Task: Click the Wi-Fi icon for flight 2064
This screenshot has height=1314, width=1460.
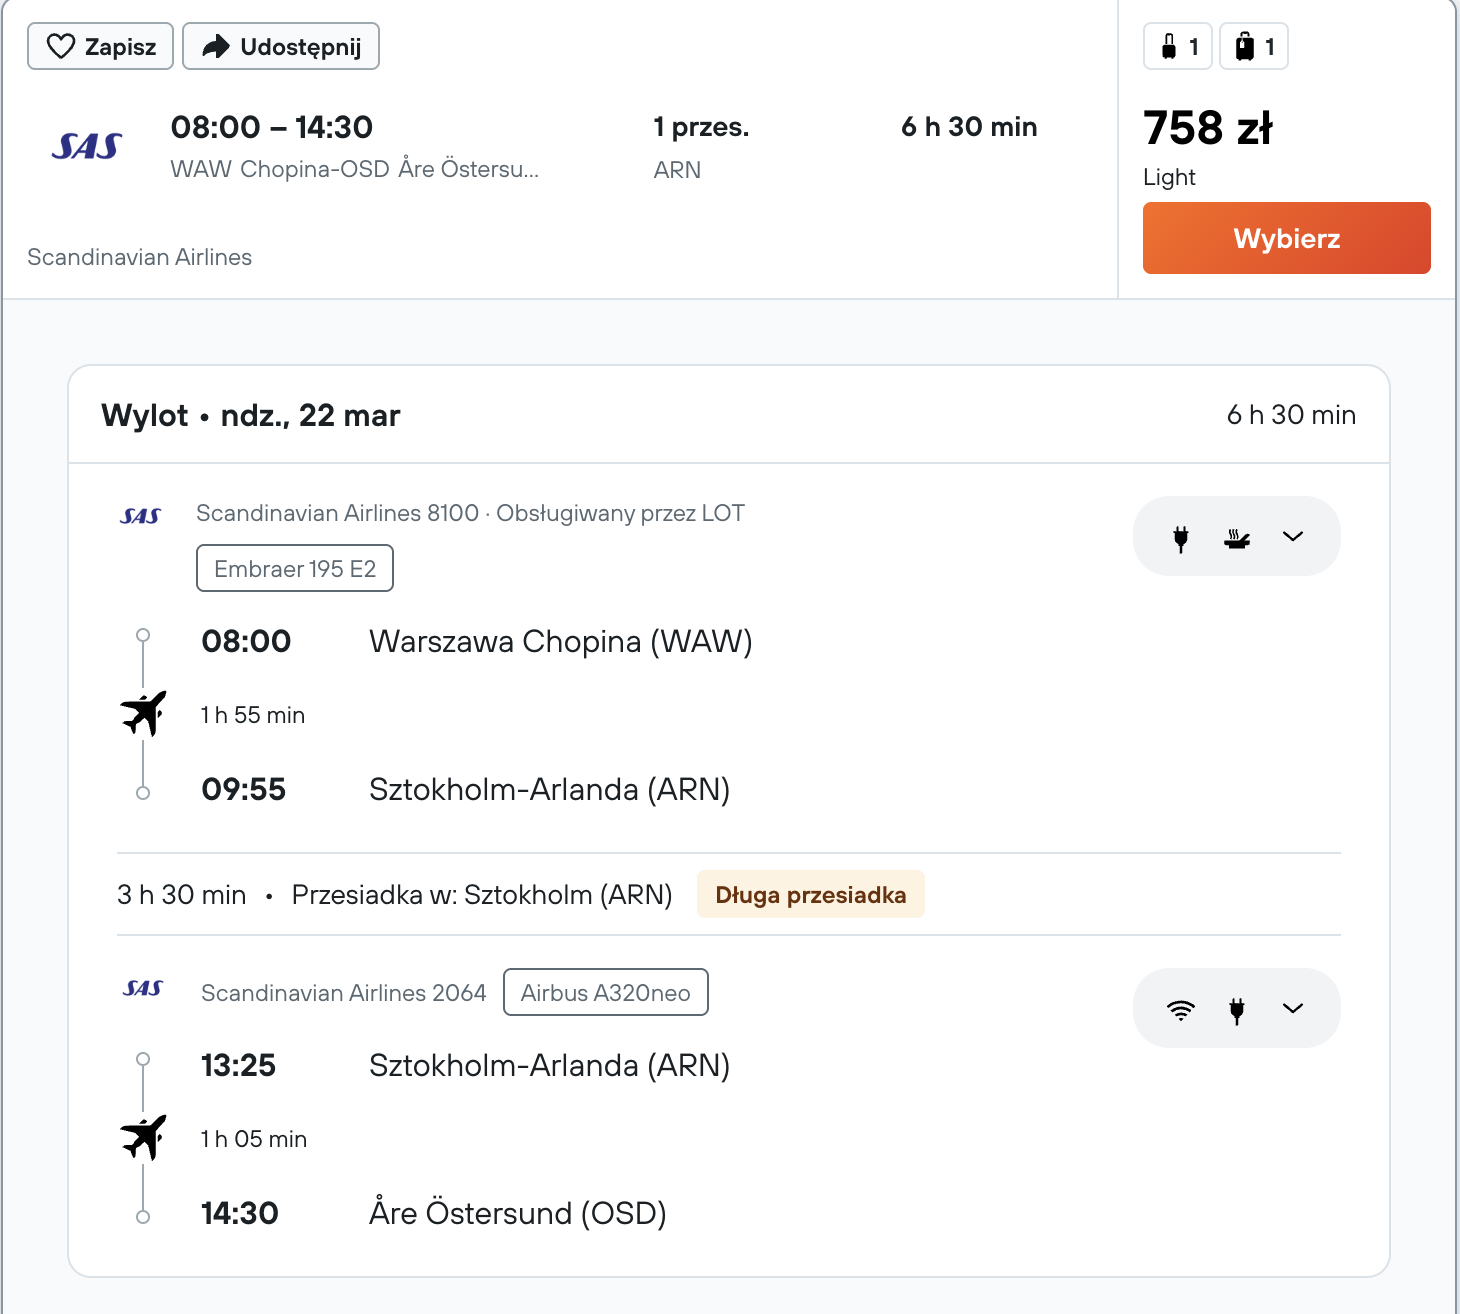Action: pyautogui.click(x=1181, y=1010)
